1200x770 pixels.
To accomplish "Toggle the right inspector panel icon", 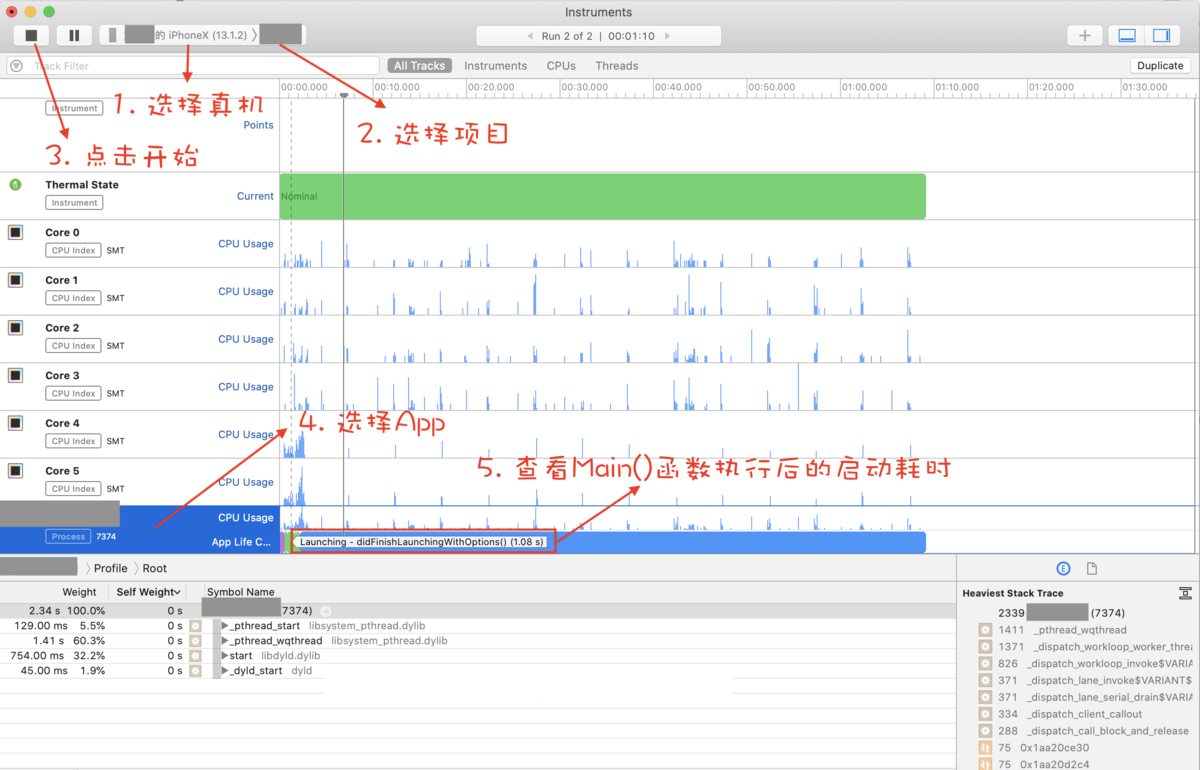I will click(1162, 35).
